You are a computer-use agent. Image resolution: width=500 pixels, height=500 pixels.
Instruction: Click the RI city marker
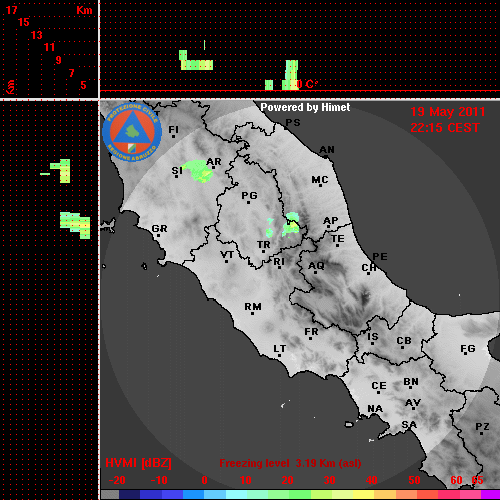pyautogui.click(x=280, y=268)
